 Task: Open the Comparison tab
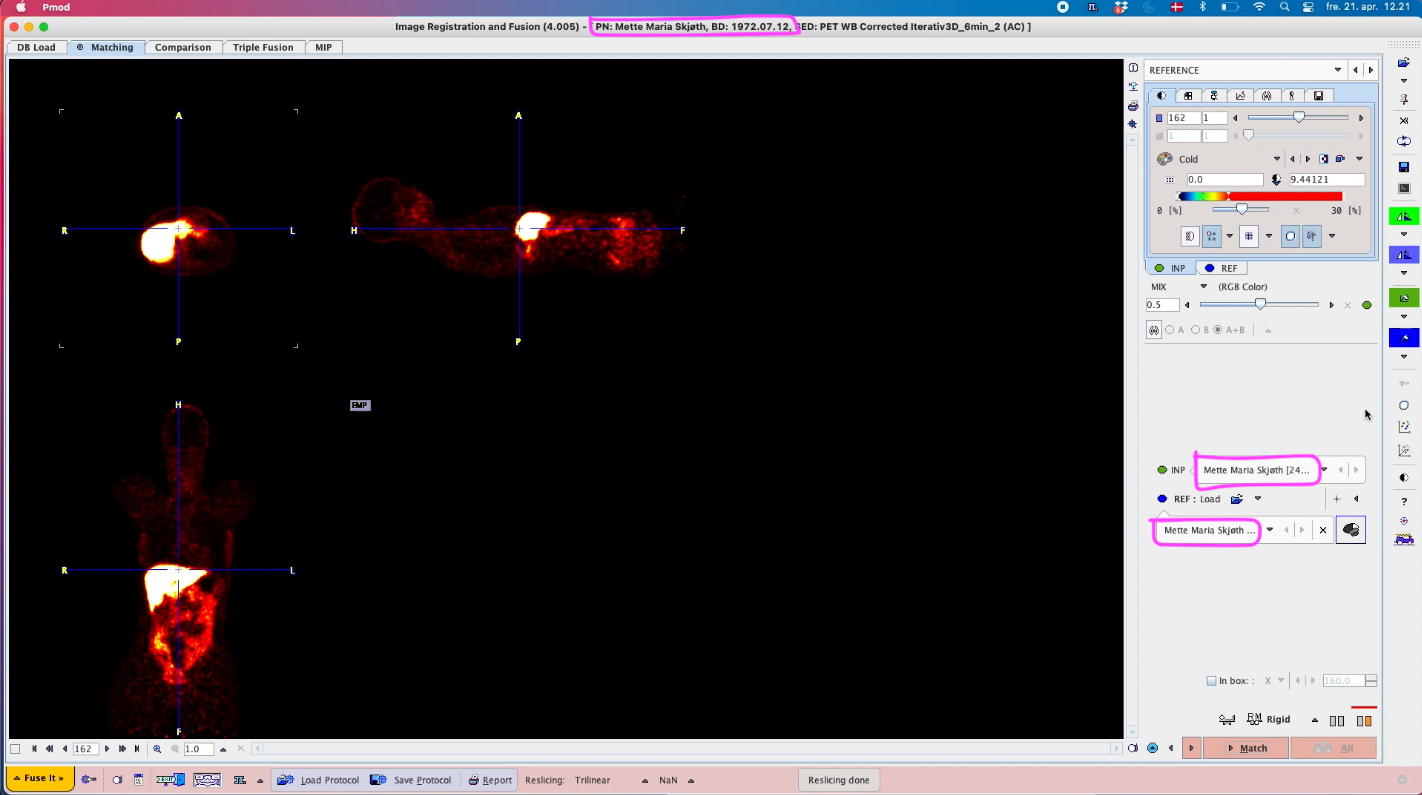(183, 47)
